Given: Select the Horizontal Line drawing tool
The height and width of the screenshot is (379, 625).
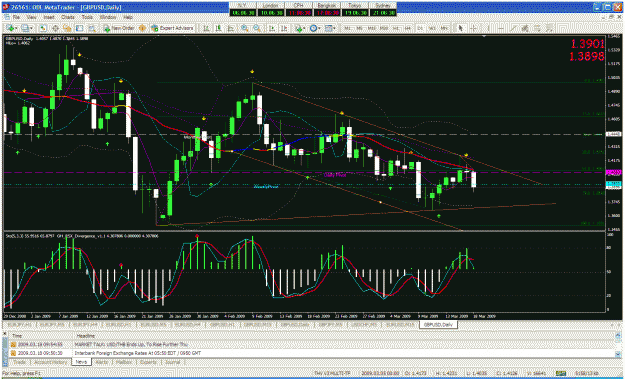Looking at the screenshot, I should [x=501, y=28].
